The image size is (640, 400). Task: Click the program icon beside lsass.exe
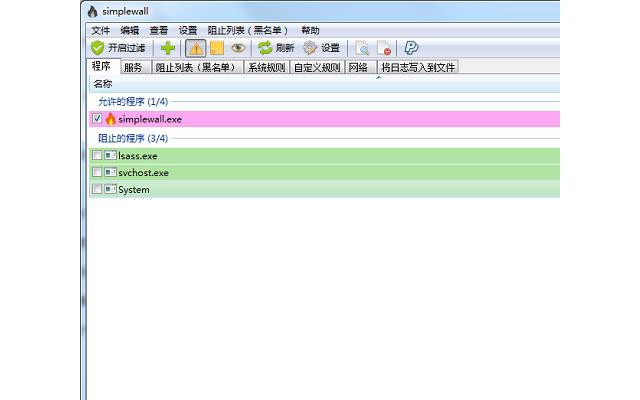110,156
